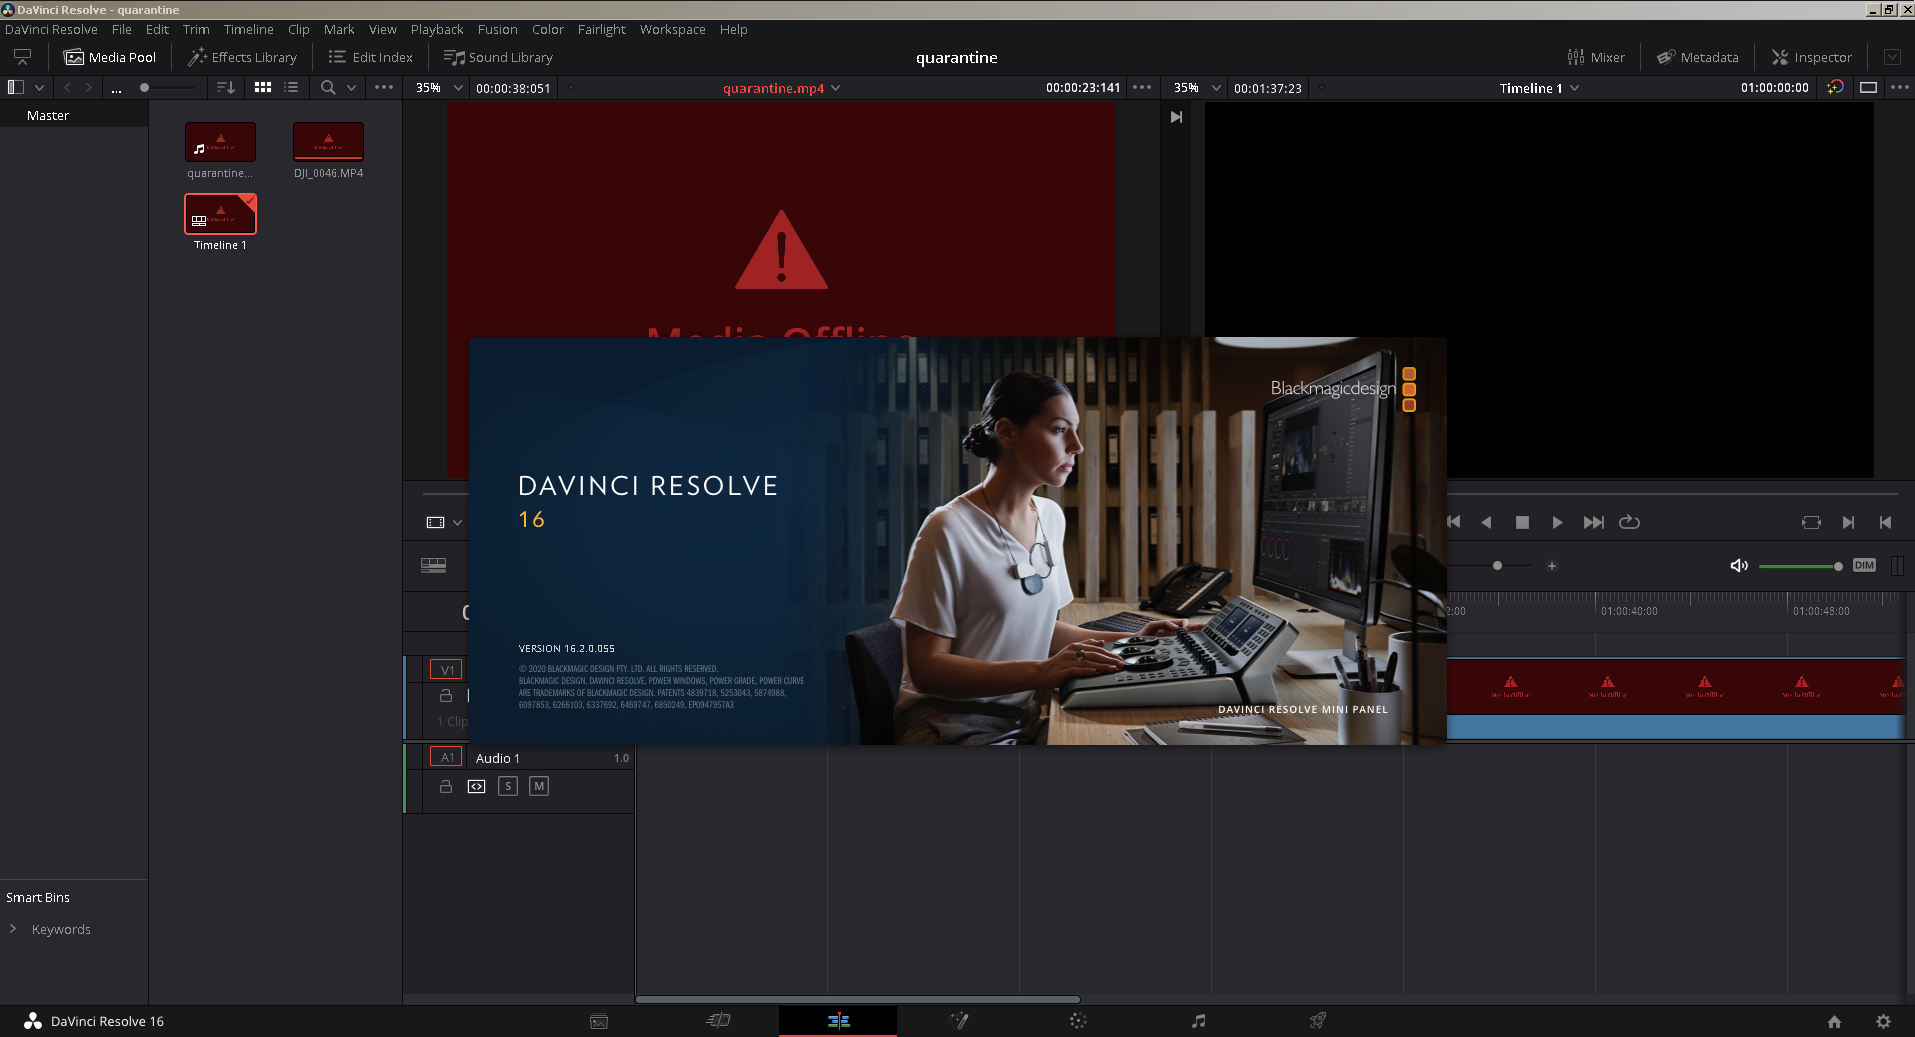The width and height of the screenshot is (1915, 1037).
Task: Adjust the green viewer volume slider
Action: (1800, 566)
